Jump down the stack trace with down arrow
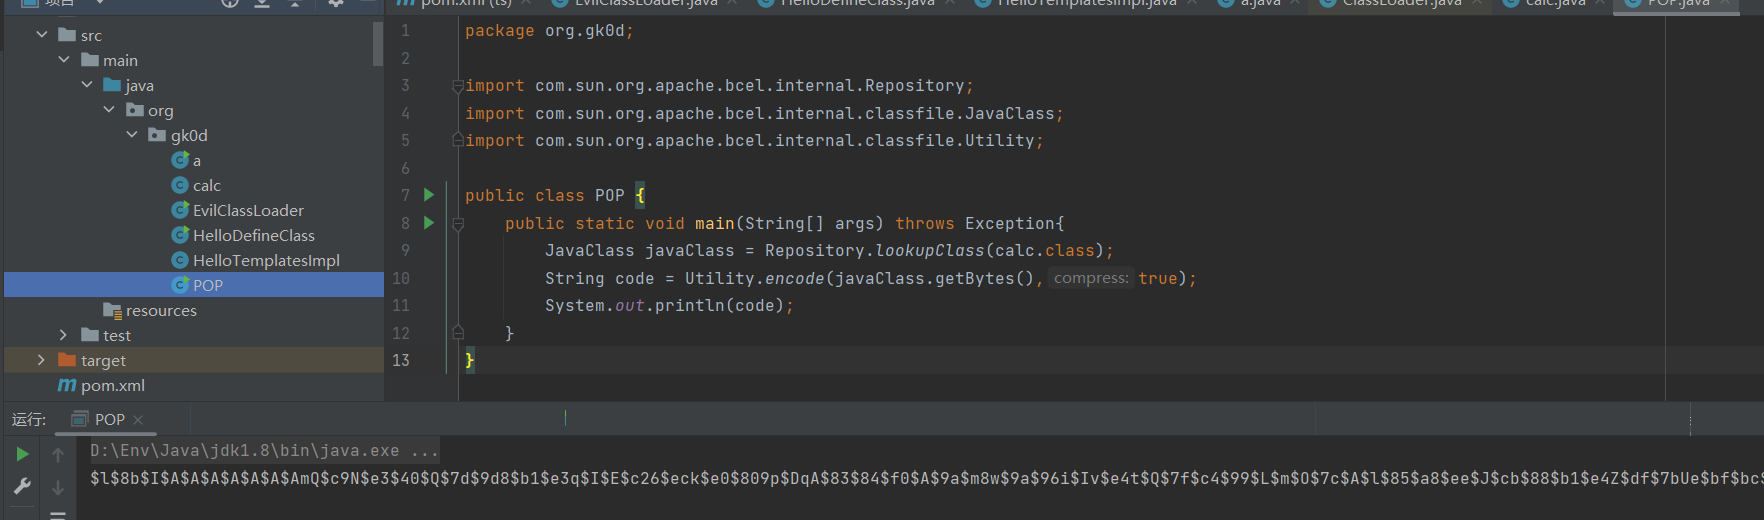 coord(58,487)
